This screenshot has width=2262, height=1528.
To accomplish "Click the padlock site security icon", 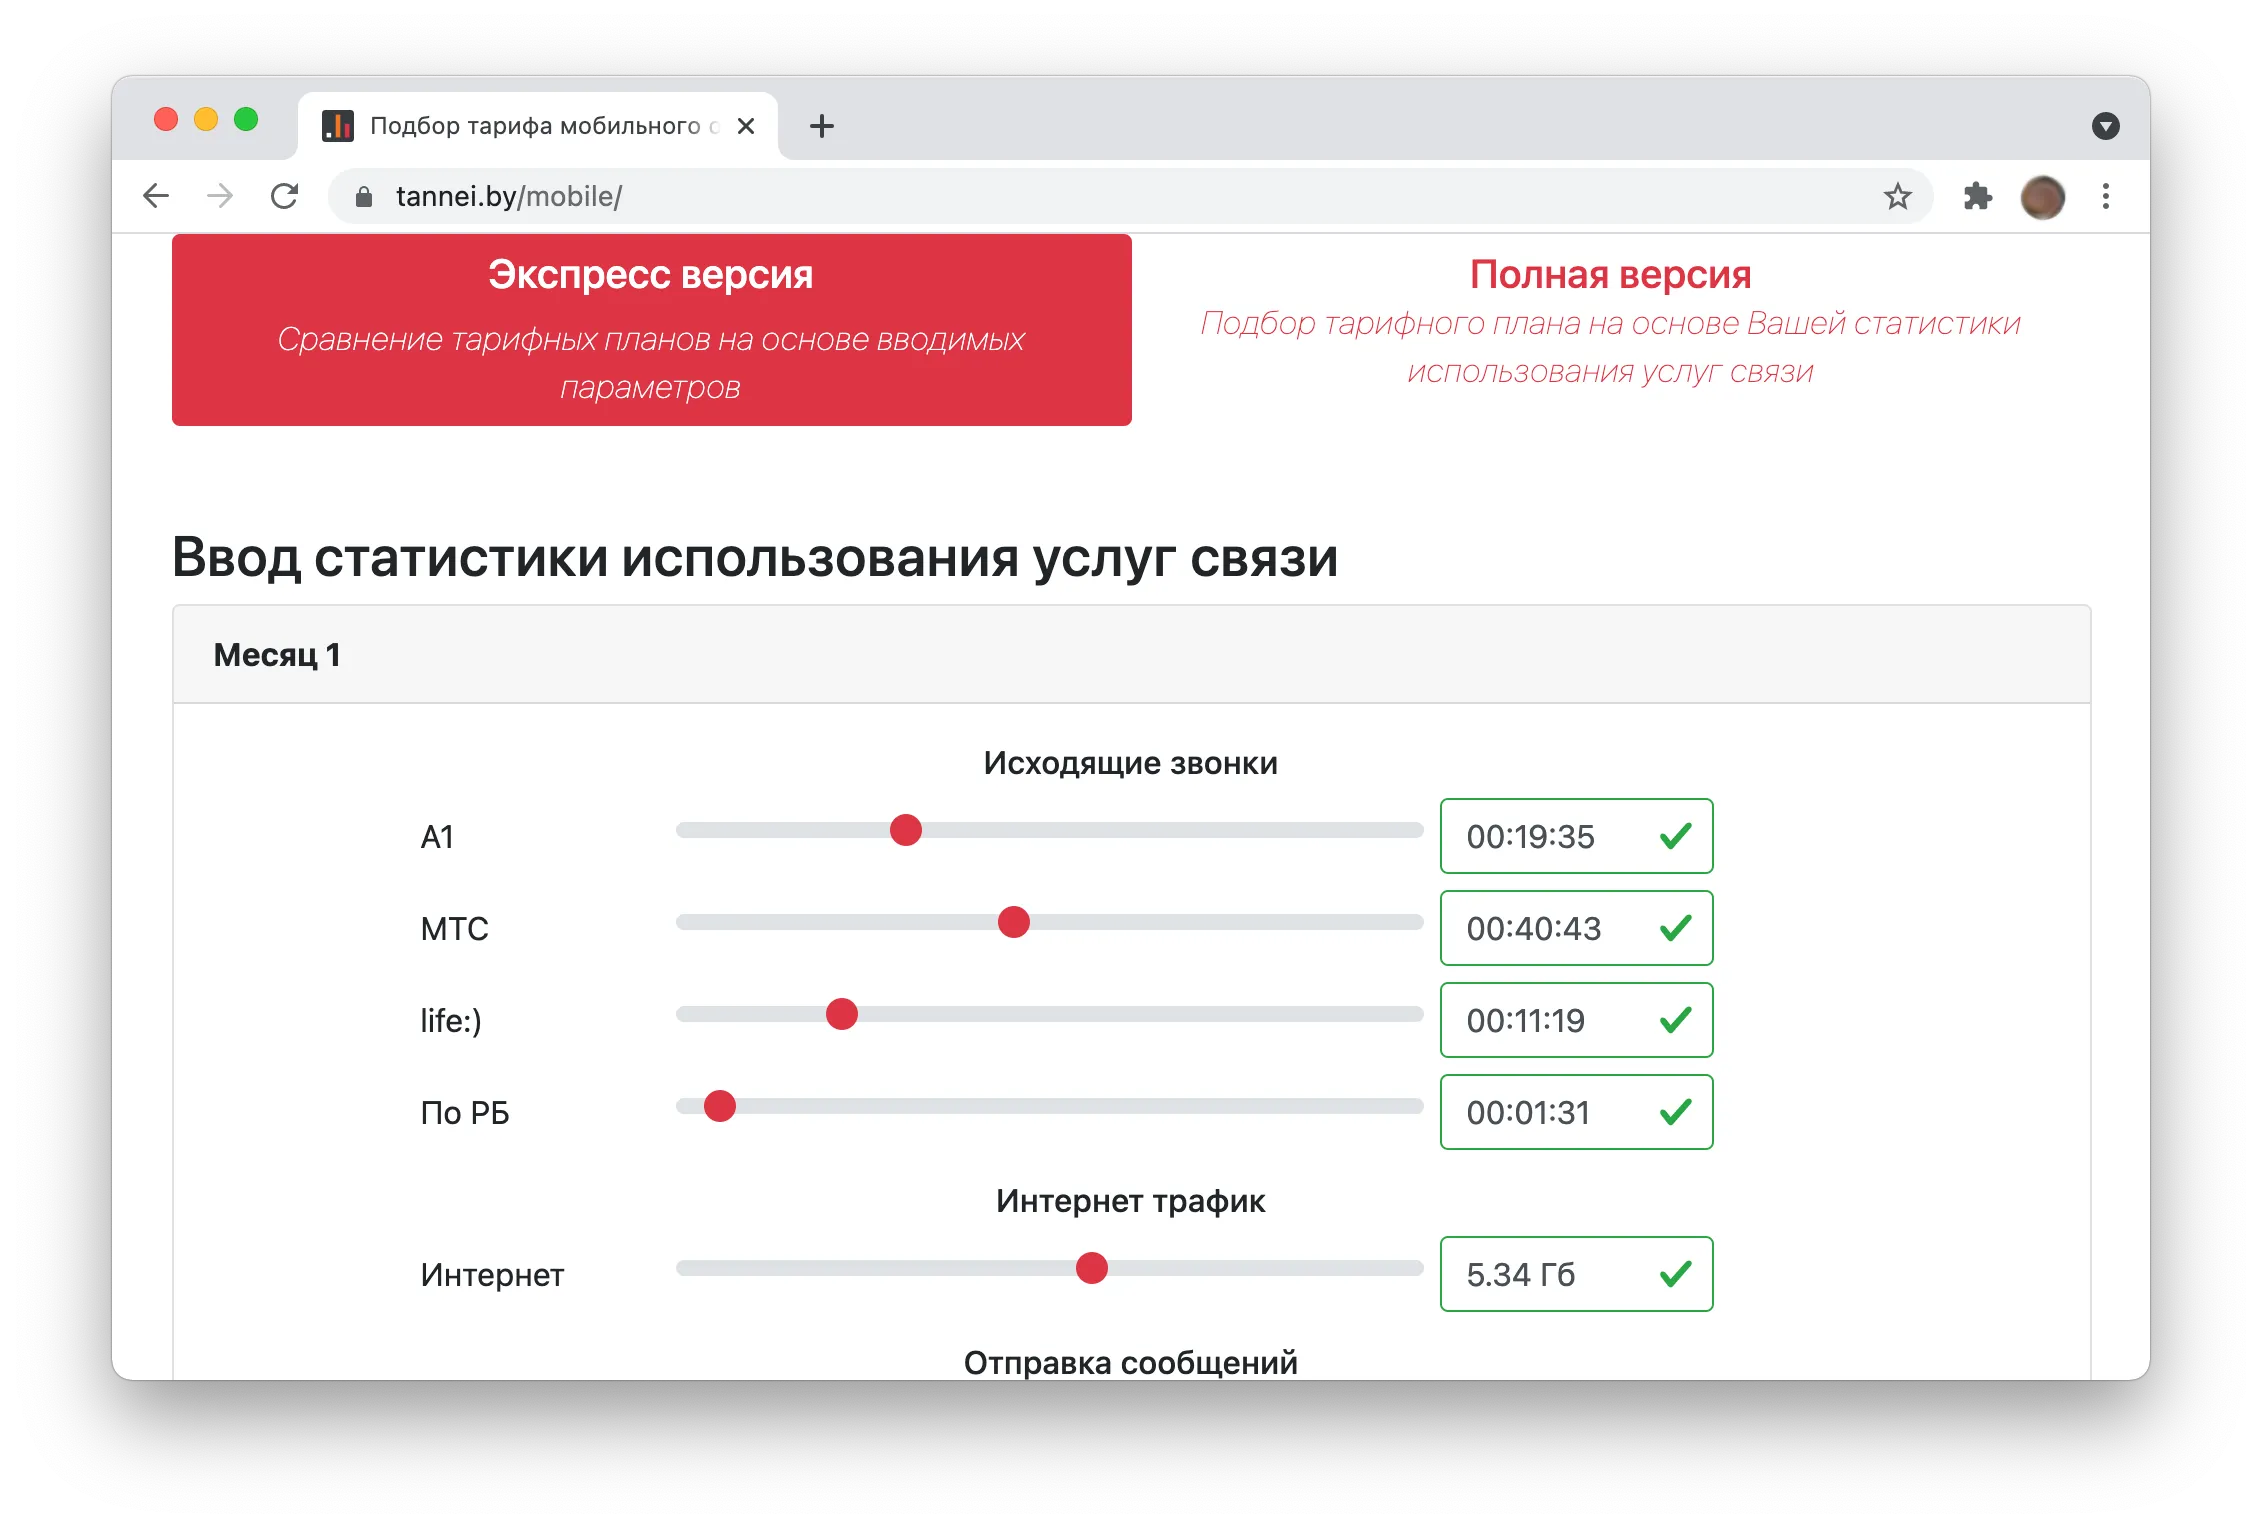I will 364,197.
